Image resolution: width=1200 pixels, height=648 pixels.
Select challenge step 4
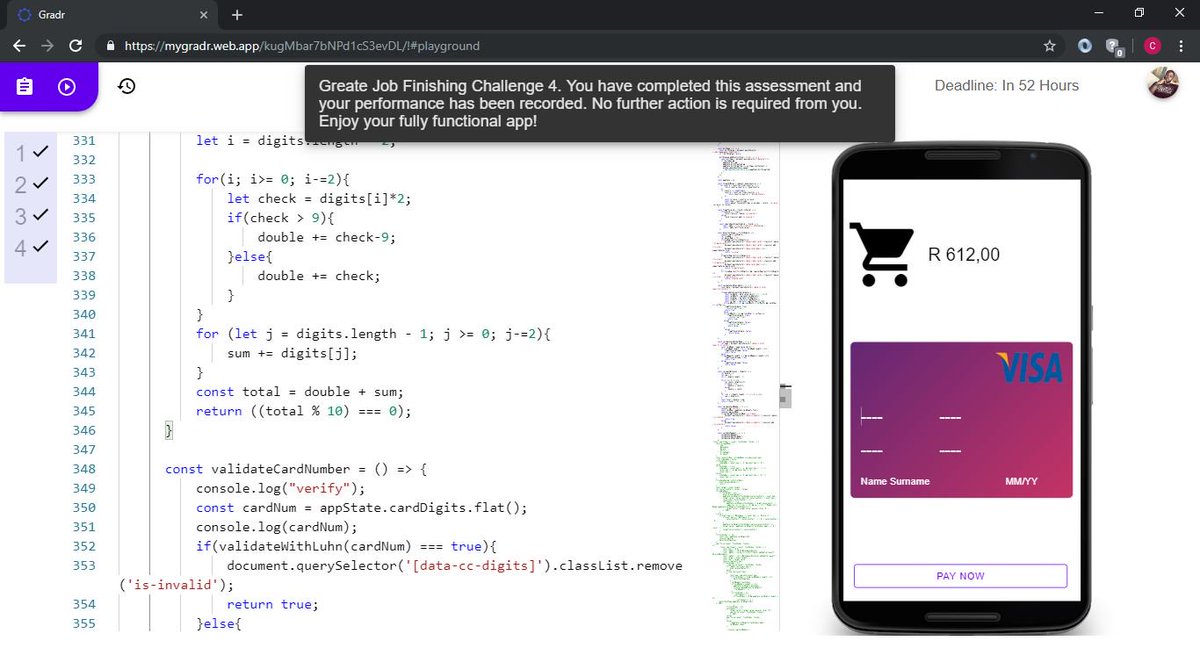(x=32, y=247)
